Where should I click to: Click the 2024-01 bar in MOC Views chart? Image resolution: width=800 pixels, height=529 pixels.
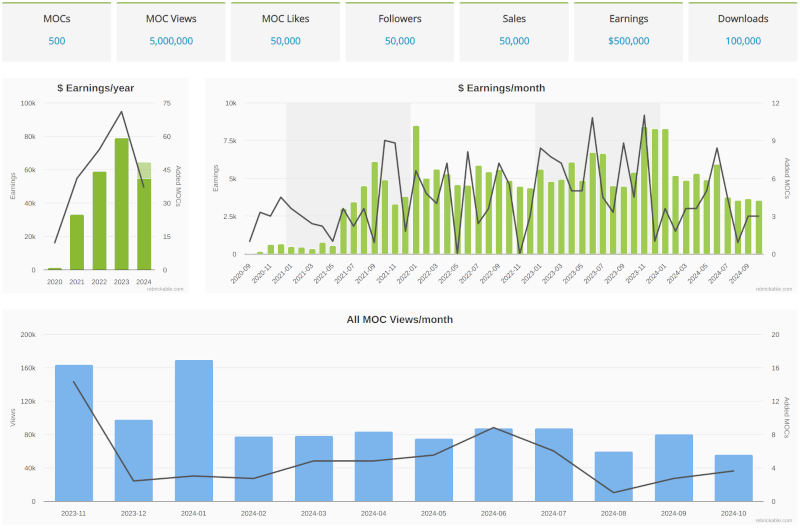point(194,431)
